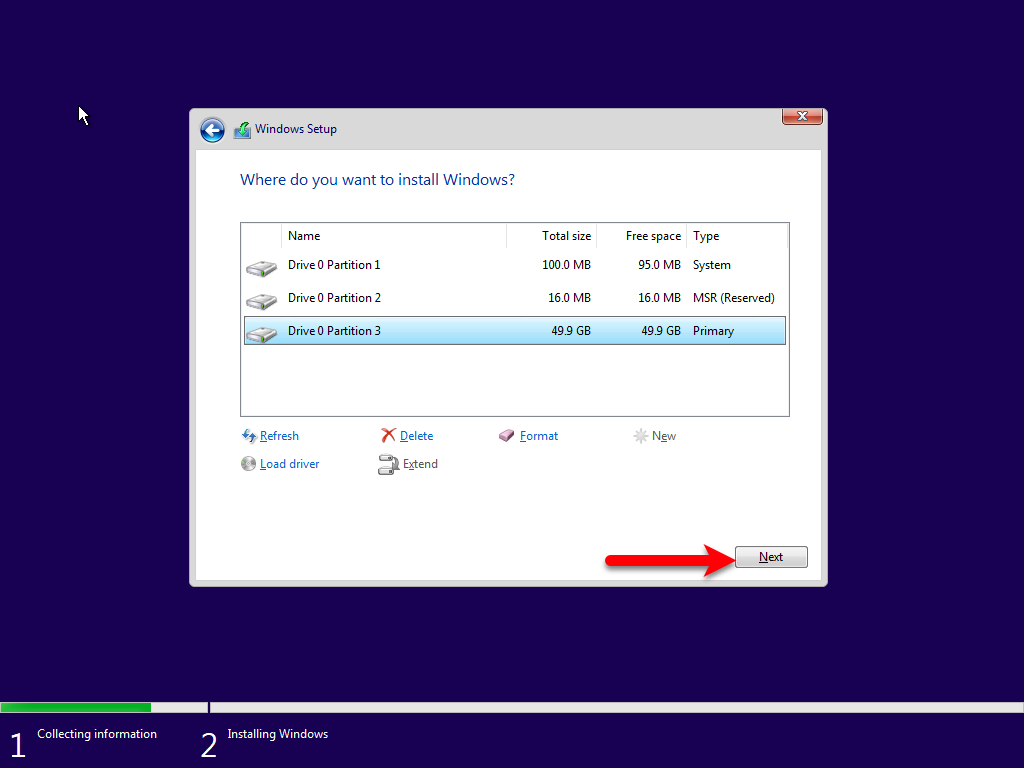Click the Collecting information step label
The height and width of the screenshot is (768, 1024).
[97, 734]
